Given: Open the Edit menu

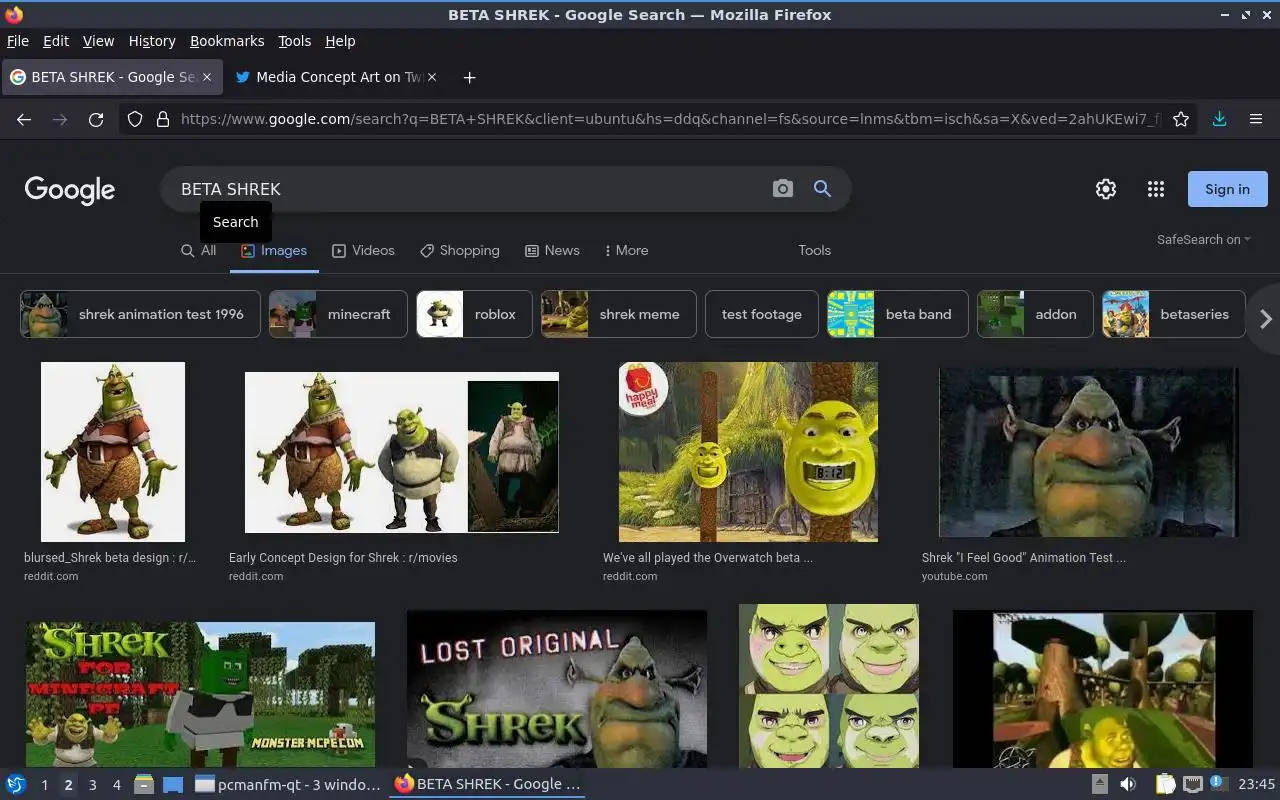Looking at the screenshot, I should tap(56, 41).
